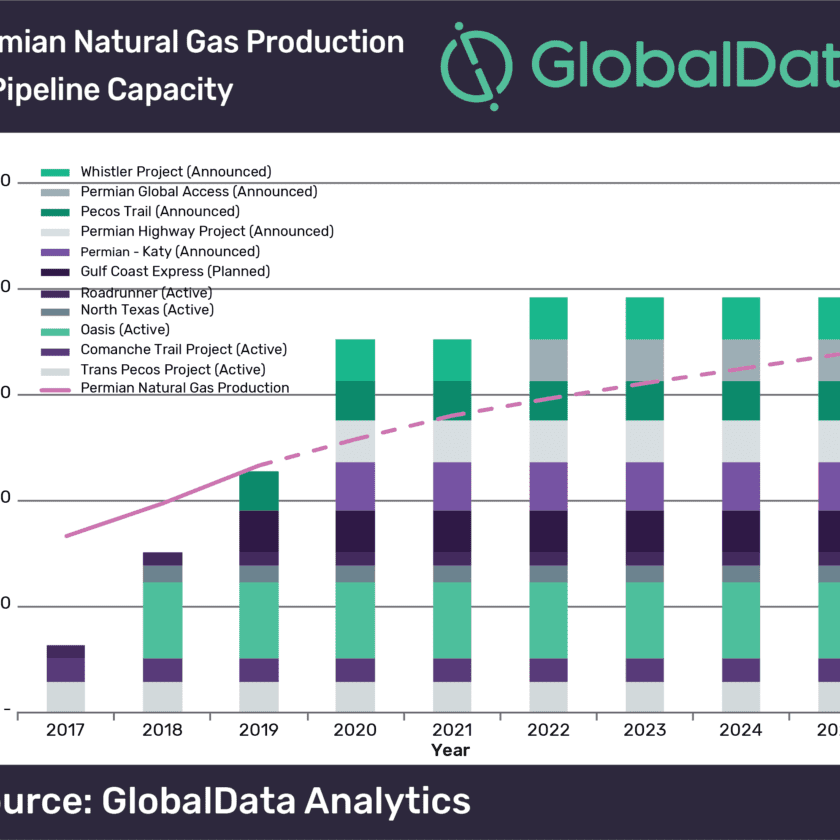Screen dimensions: 840x840
Task: Select 'Permian Highway Project (Announced)' legend label
Action: 207,231
